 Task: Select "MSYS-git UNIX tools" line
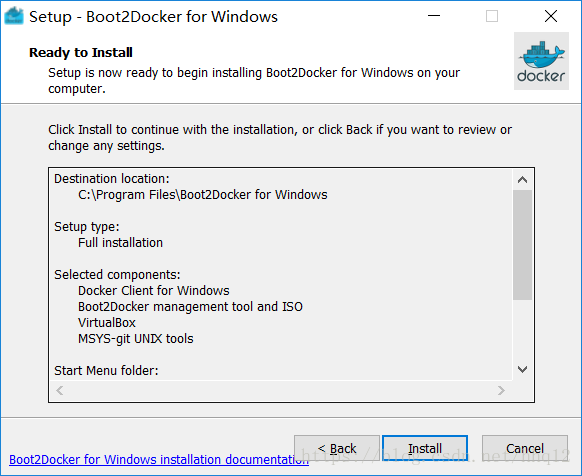[135, 339]
